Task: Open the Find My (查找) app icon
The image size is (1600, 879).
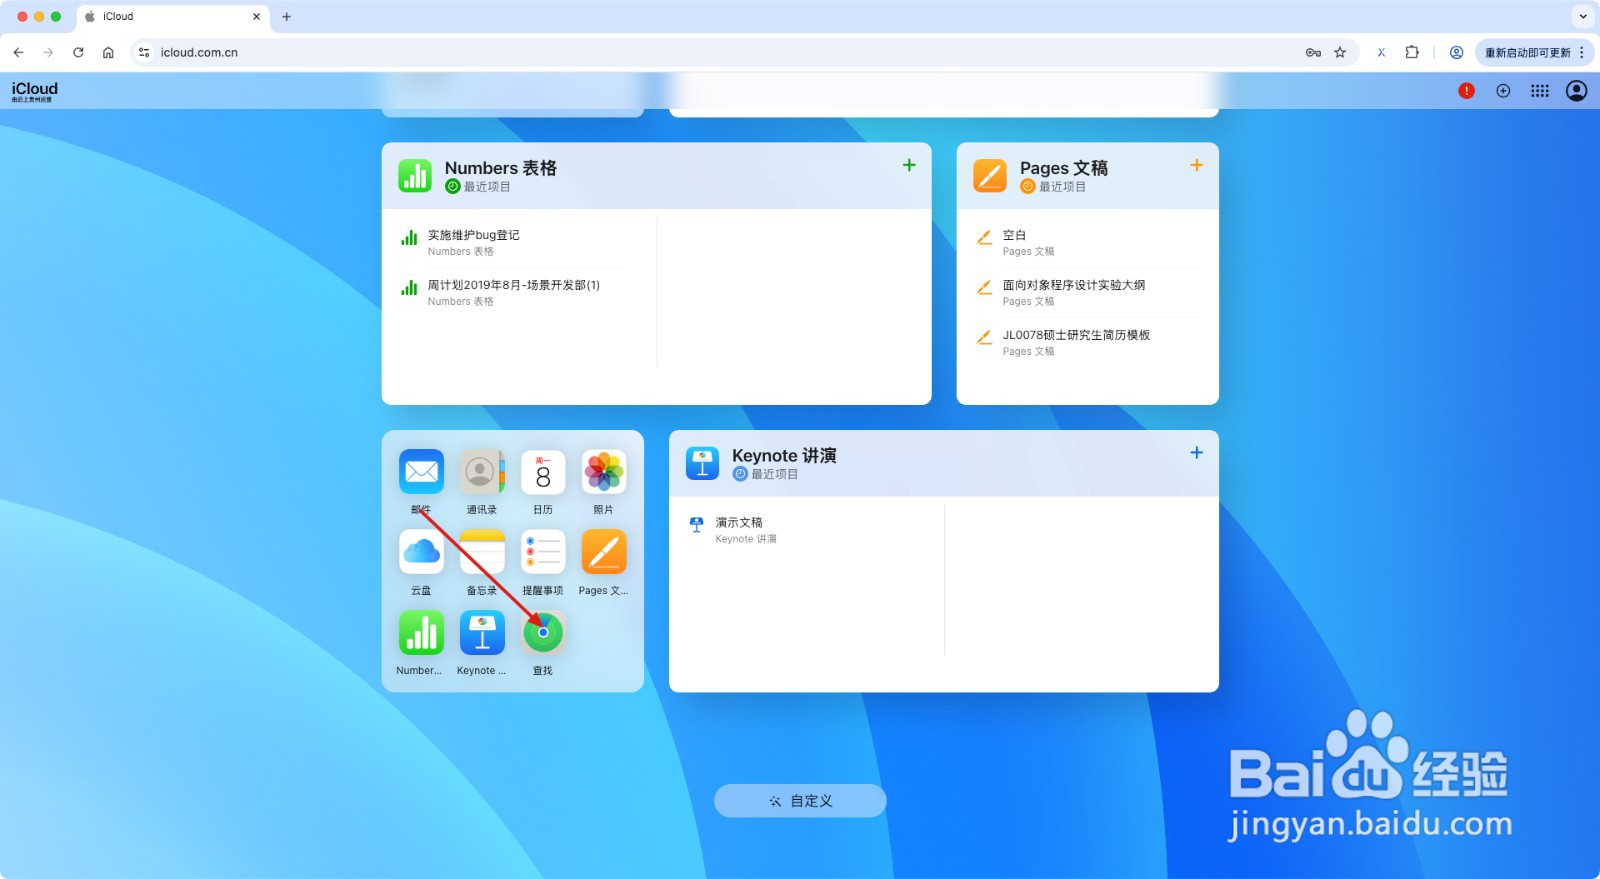Action: pos(543,633)
